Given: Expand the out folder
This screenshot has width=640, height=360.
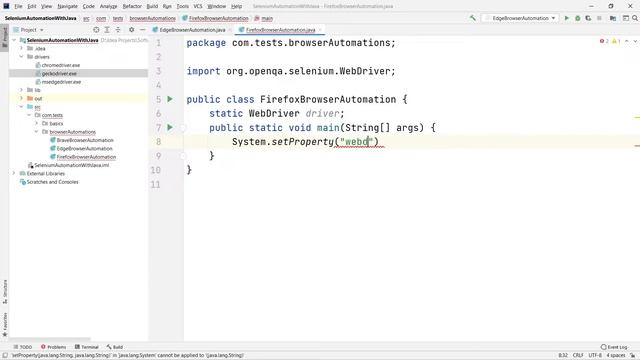Looking at the screenshot, I should coord(22,98).
